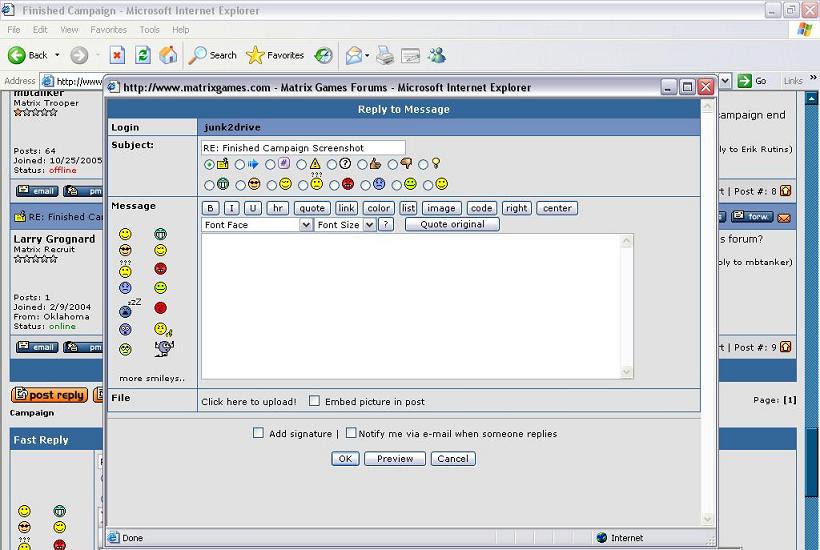The width and height of the screenshot is (820, 550).
Task: Select the thumbs down post icon radio
Action: 392,165
